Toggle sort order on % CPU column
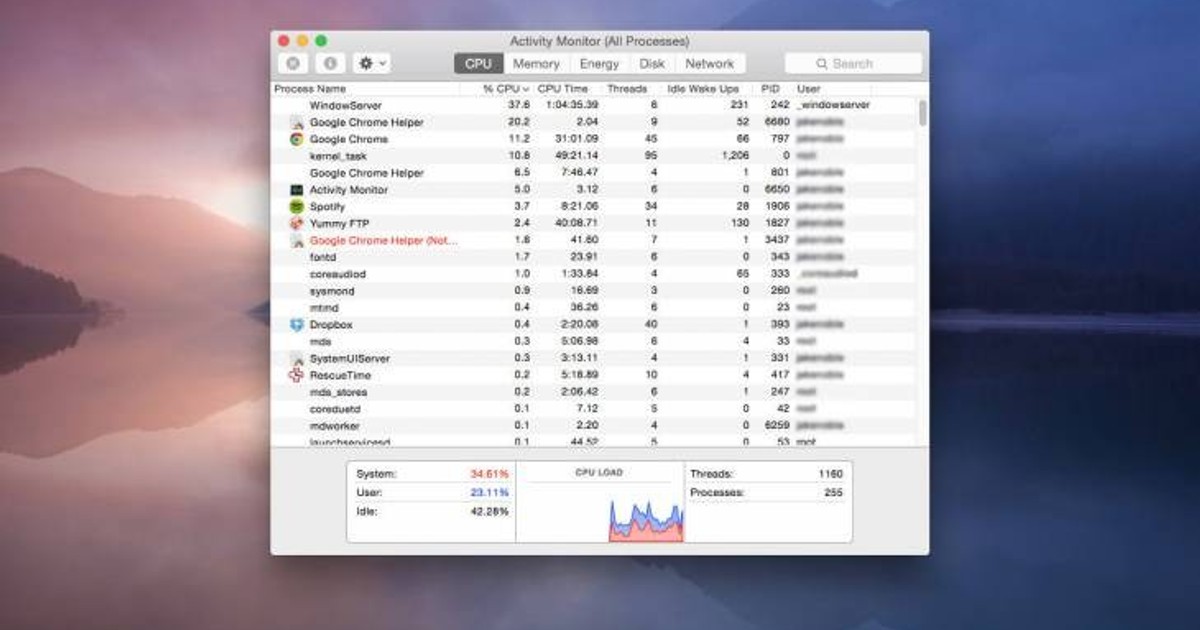The image size is (1200, 630). (505, 89)
